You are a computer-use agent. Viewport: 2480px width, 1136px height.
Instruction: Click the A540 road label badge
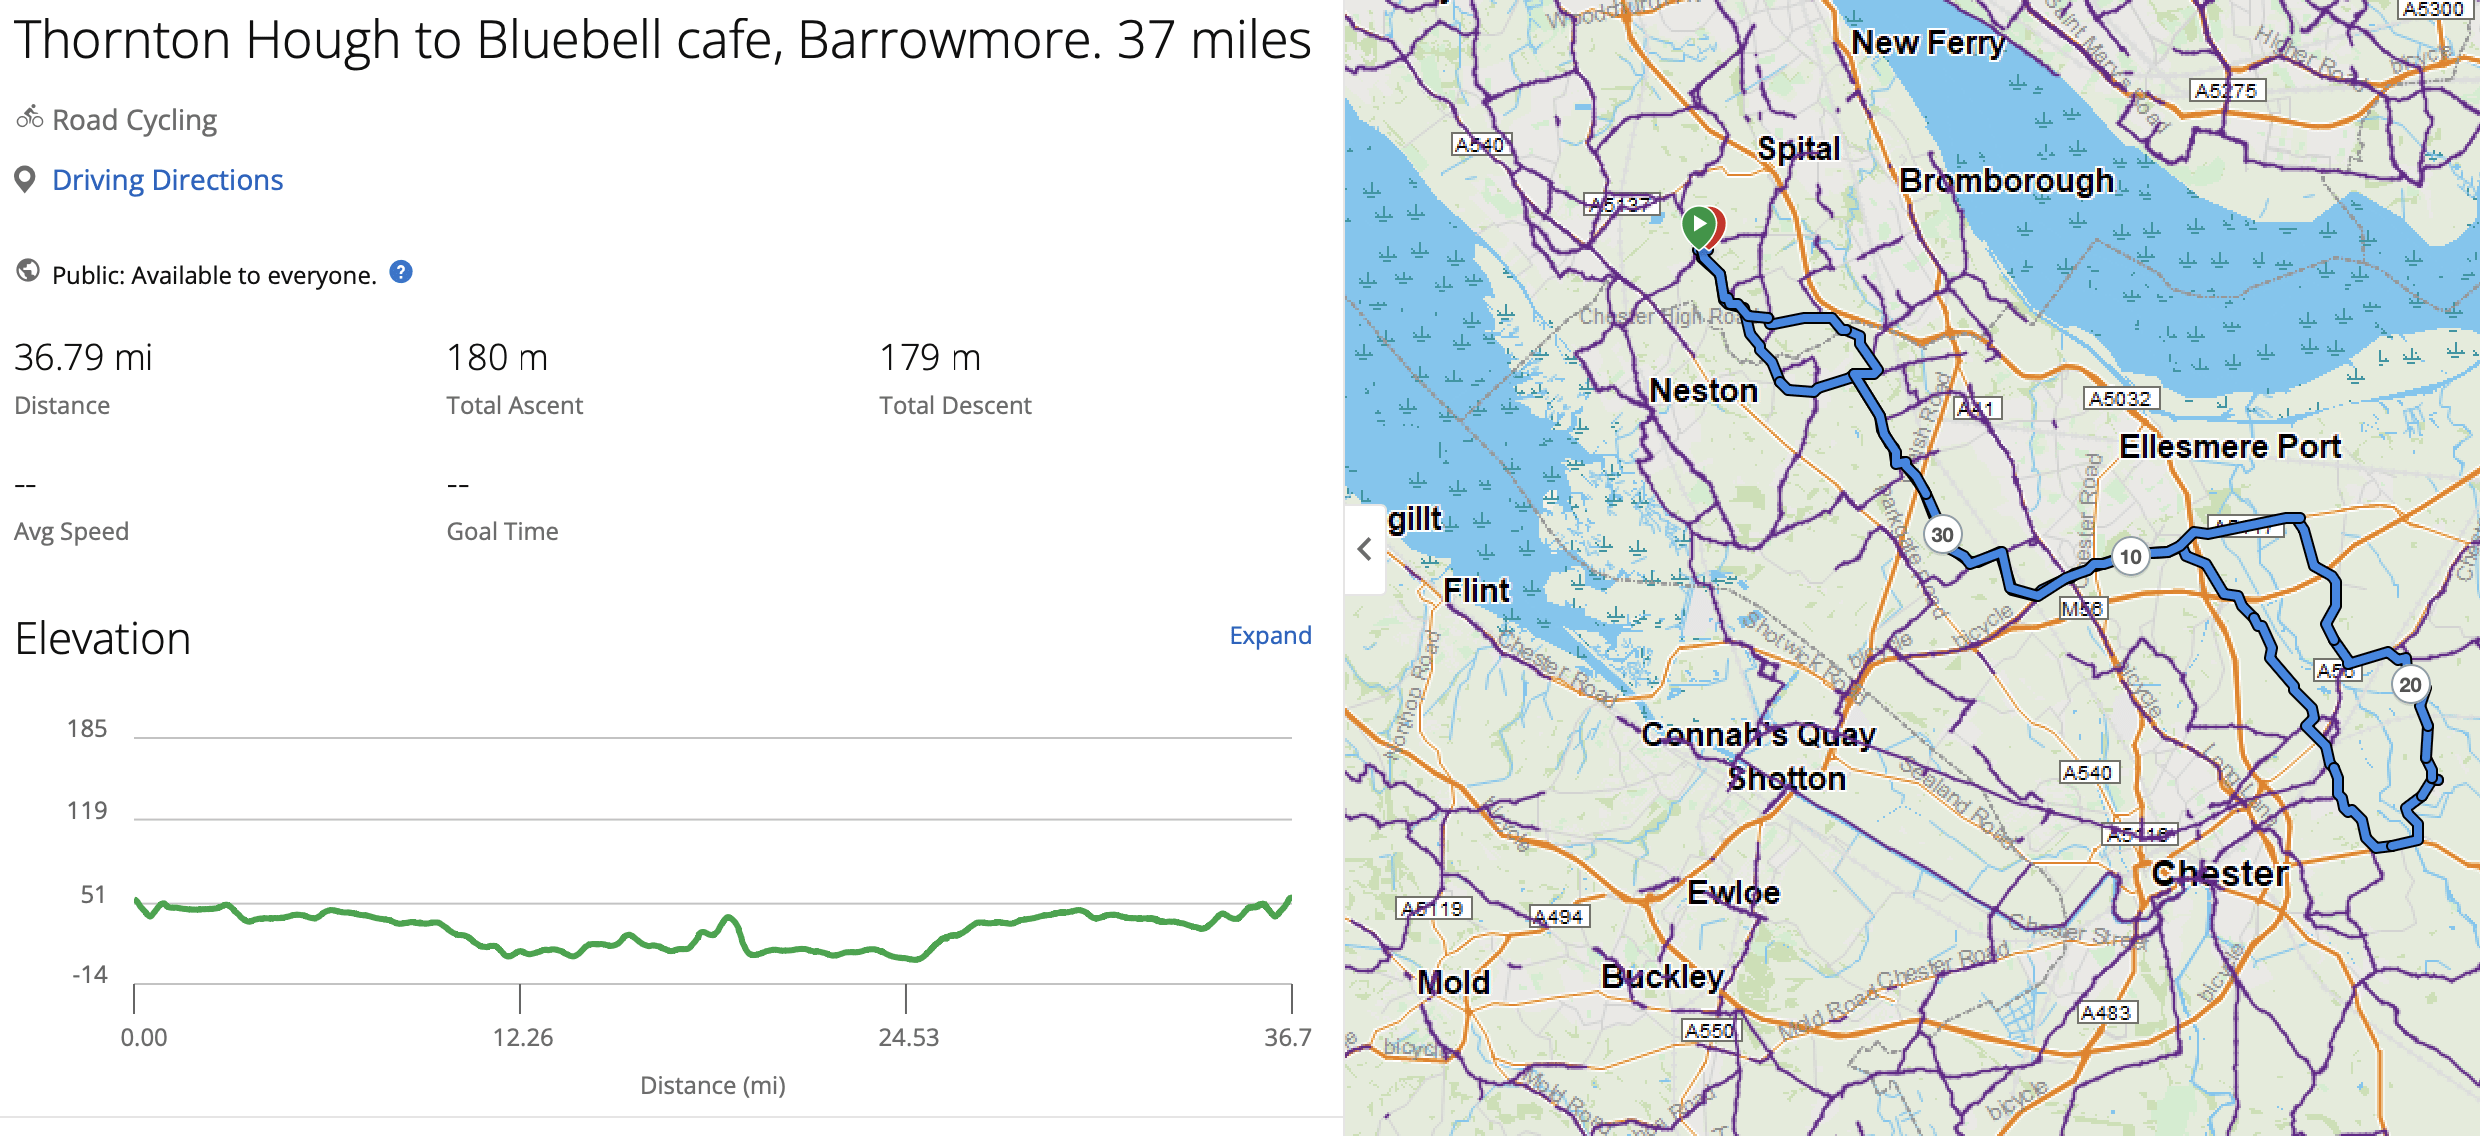click(2088, 773)
